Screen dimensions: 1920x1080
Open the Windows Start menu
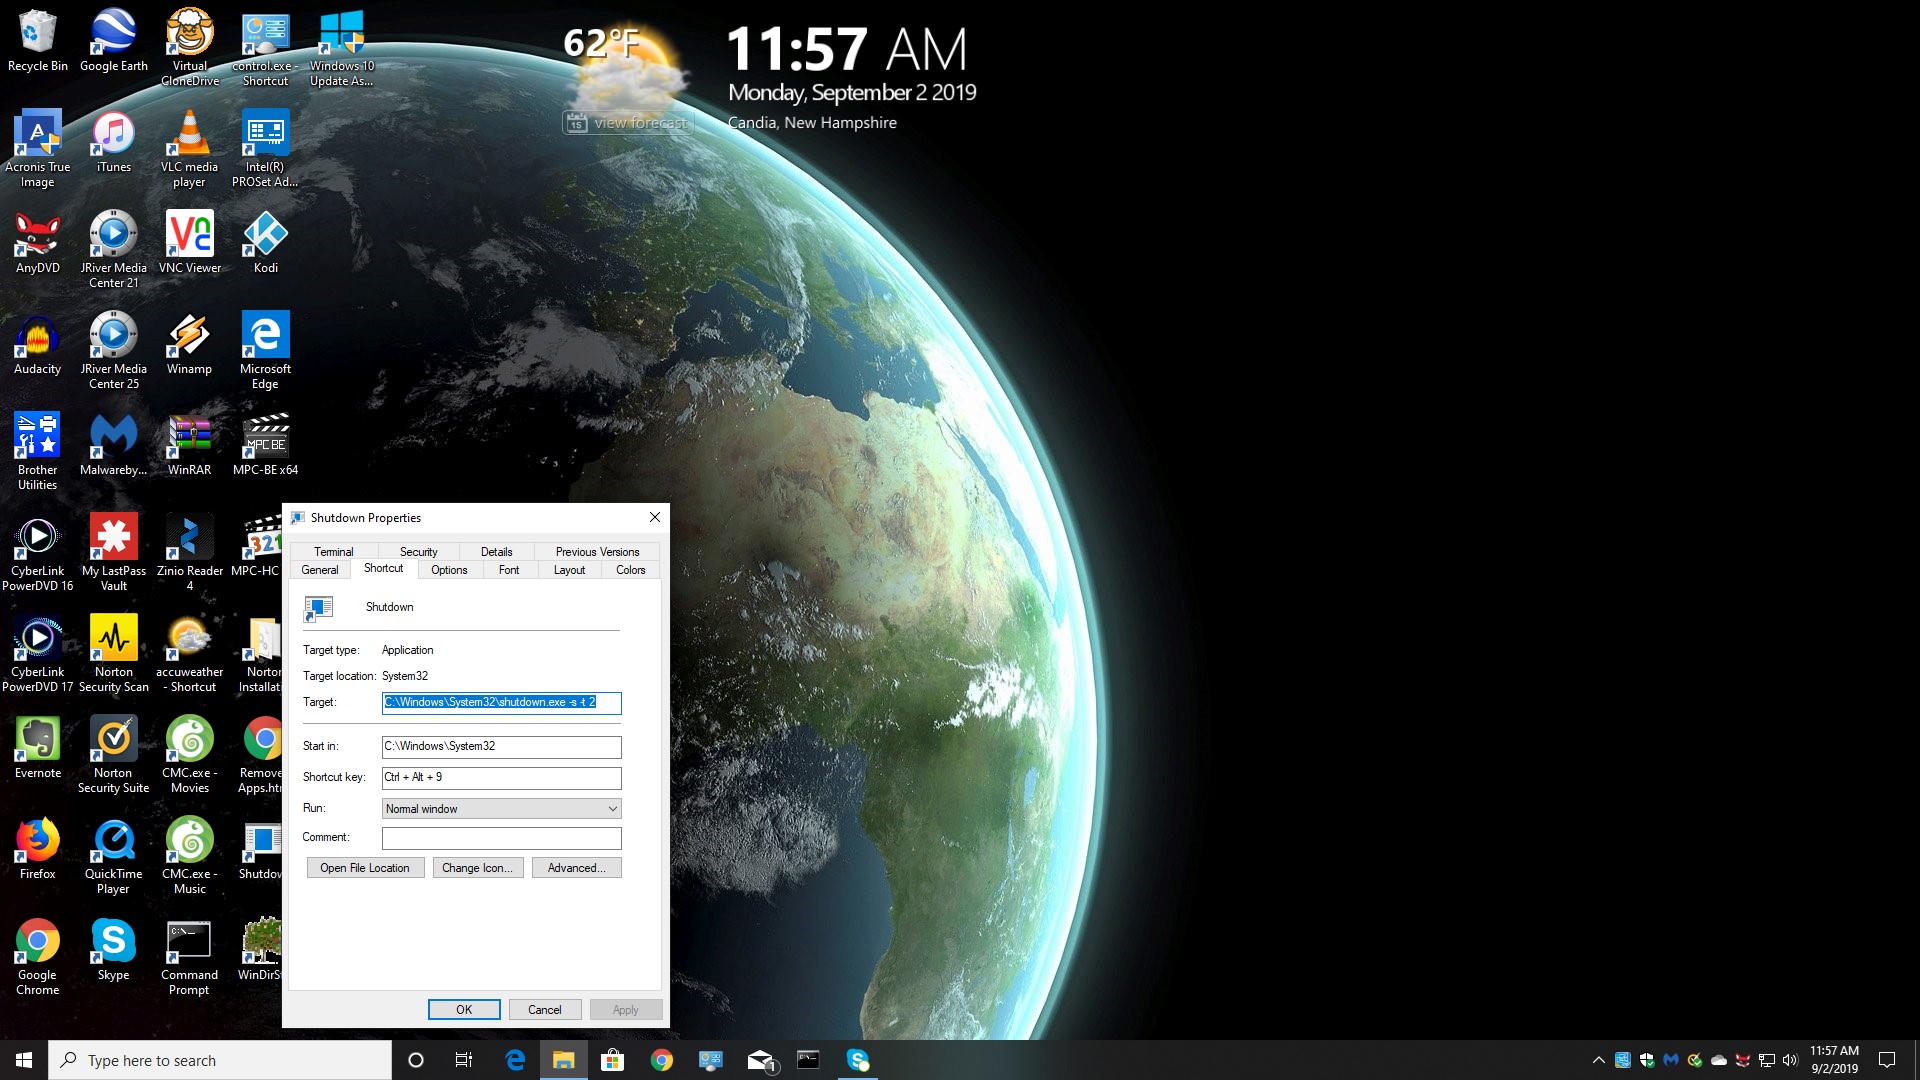coord(24,1060)
